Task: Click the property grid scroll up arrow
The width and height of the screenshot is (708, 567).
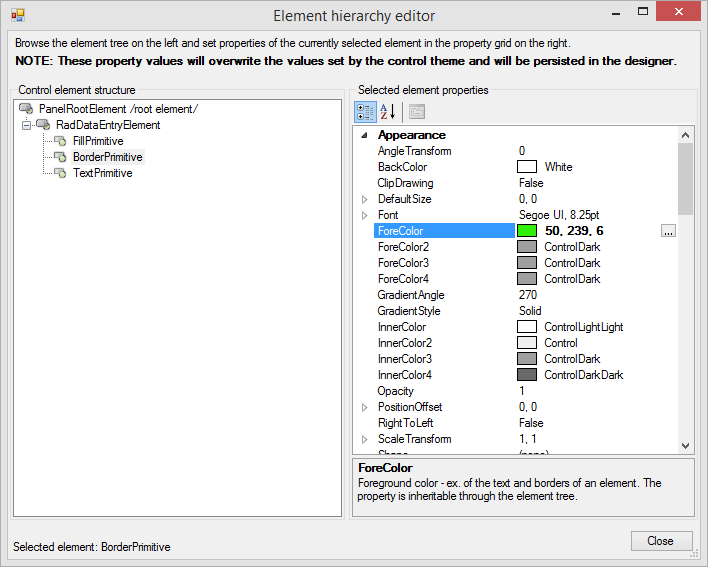Action: click(x=685, y=135)
